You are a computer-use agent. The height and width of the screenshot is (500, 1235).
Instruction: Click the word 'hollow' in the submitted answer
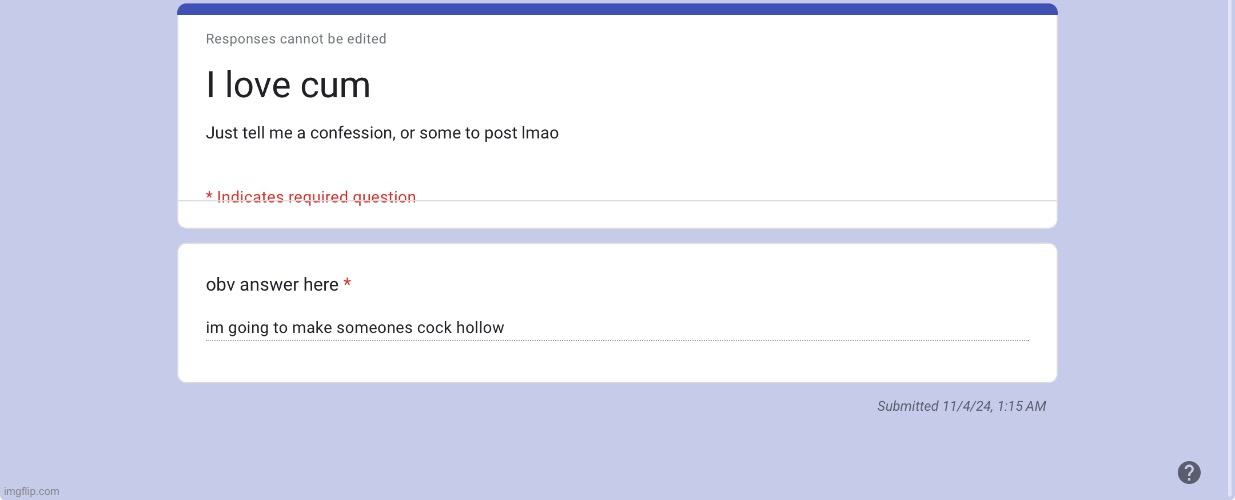[480, 328]
